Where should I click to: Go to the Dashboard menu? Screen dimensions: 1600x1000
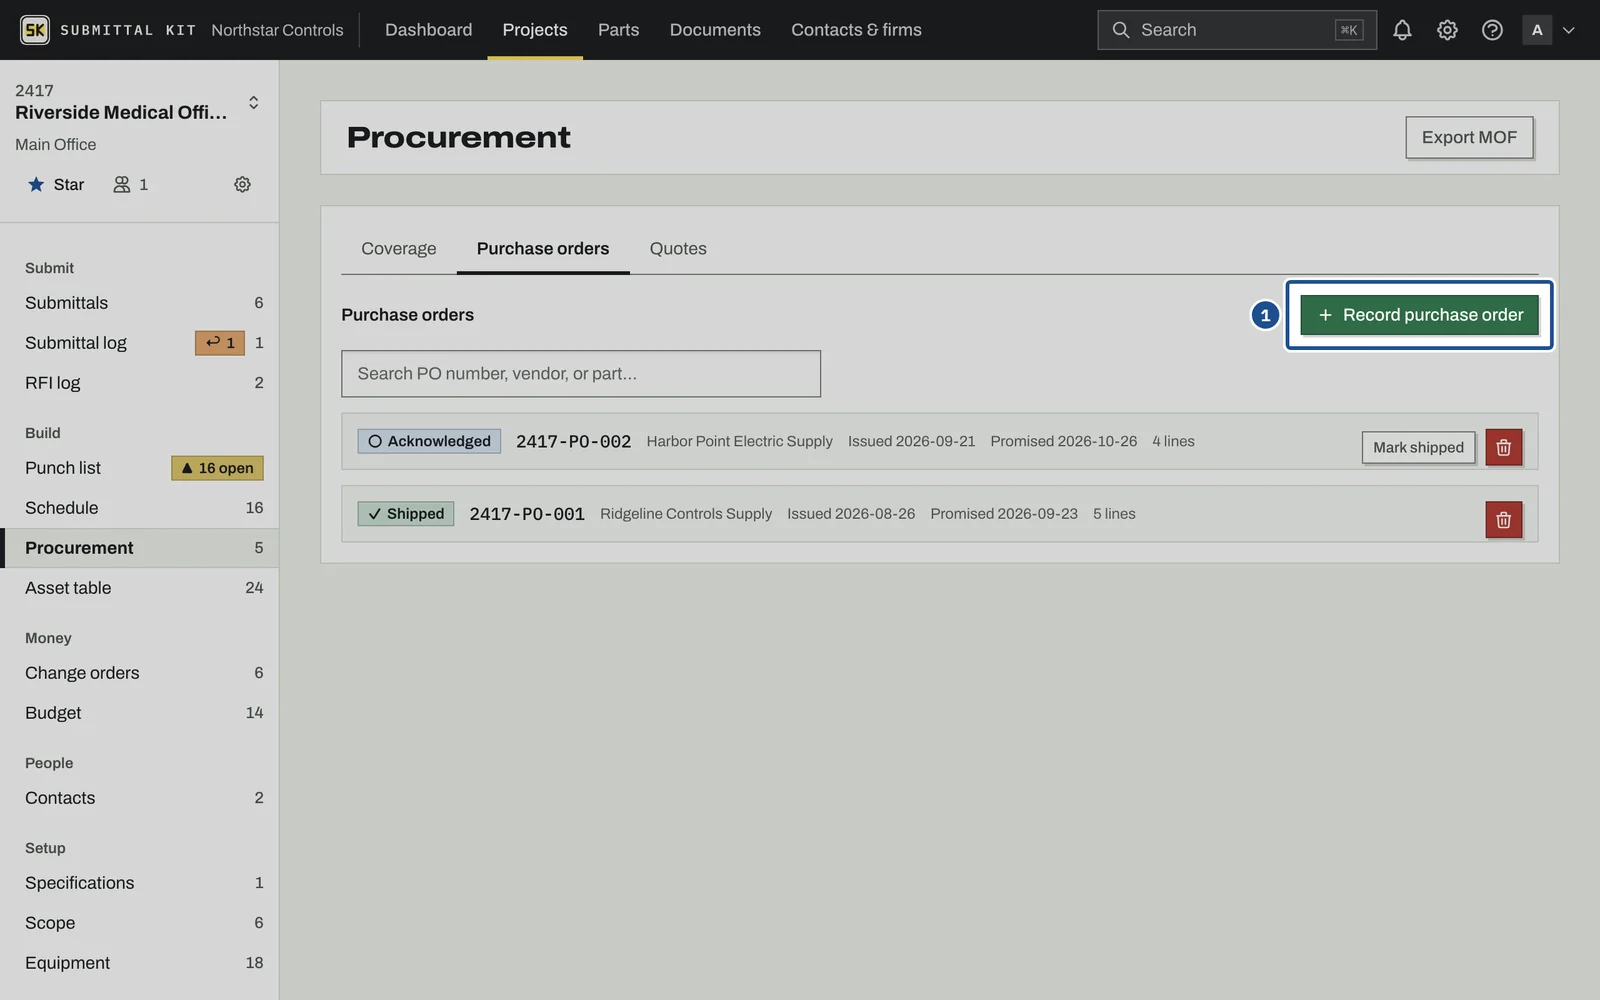(428, 30)
